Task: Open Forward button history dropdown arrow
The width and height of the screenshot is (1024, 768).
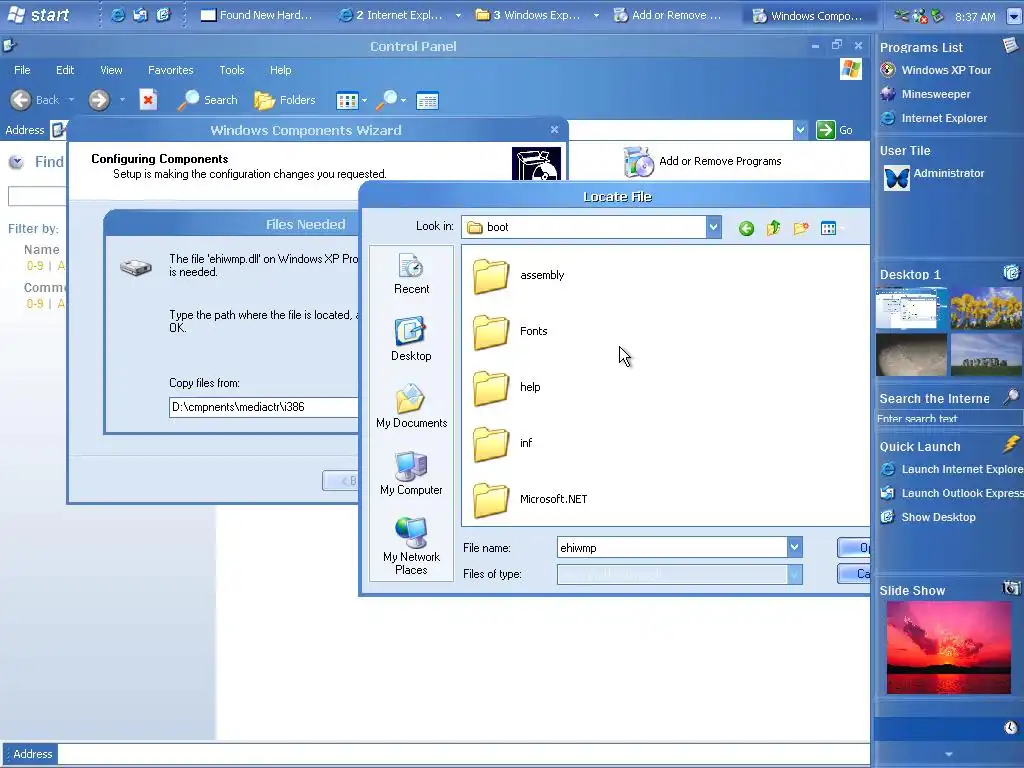Action: 122,100
